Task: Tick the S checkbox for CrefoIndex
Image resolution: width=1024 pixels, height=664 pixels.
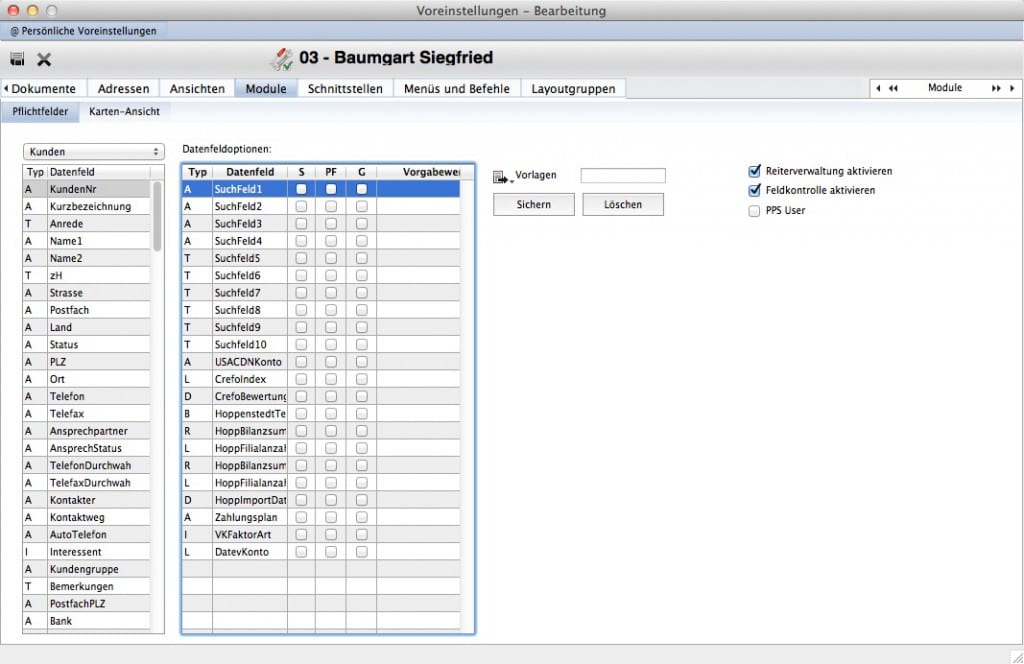Action: [301, 379]
